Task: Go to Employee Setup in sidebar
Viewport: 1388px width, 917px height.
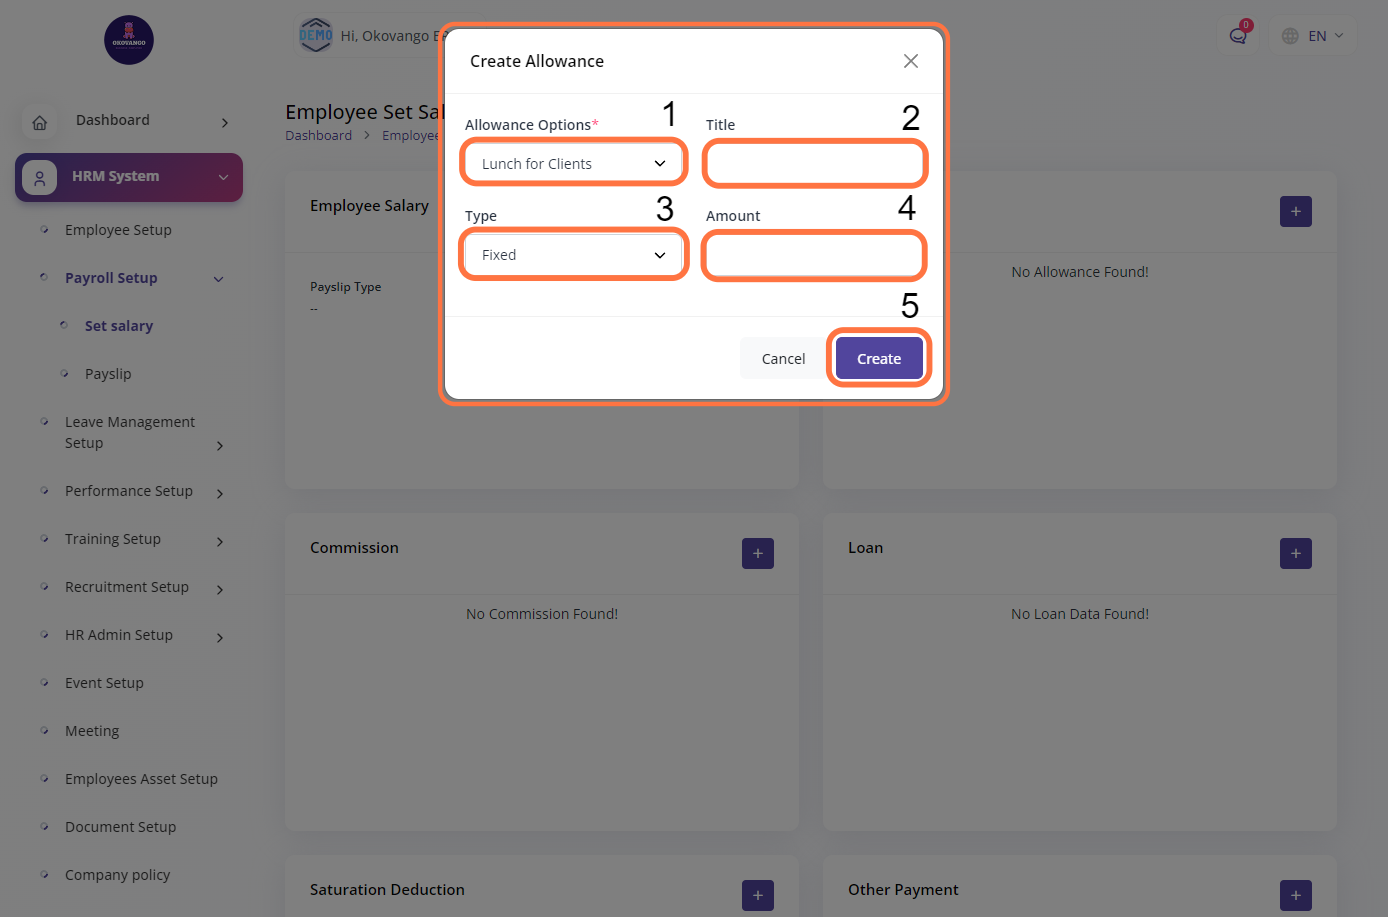Action: coord(118,230)
